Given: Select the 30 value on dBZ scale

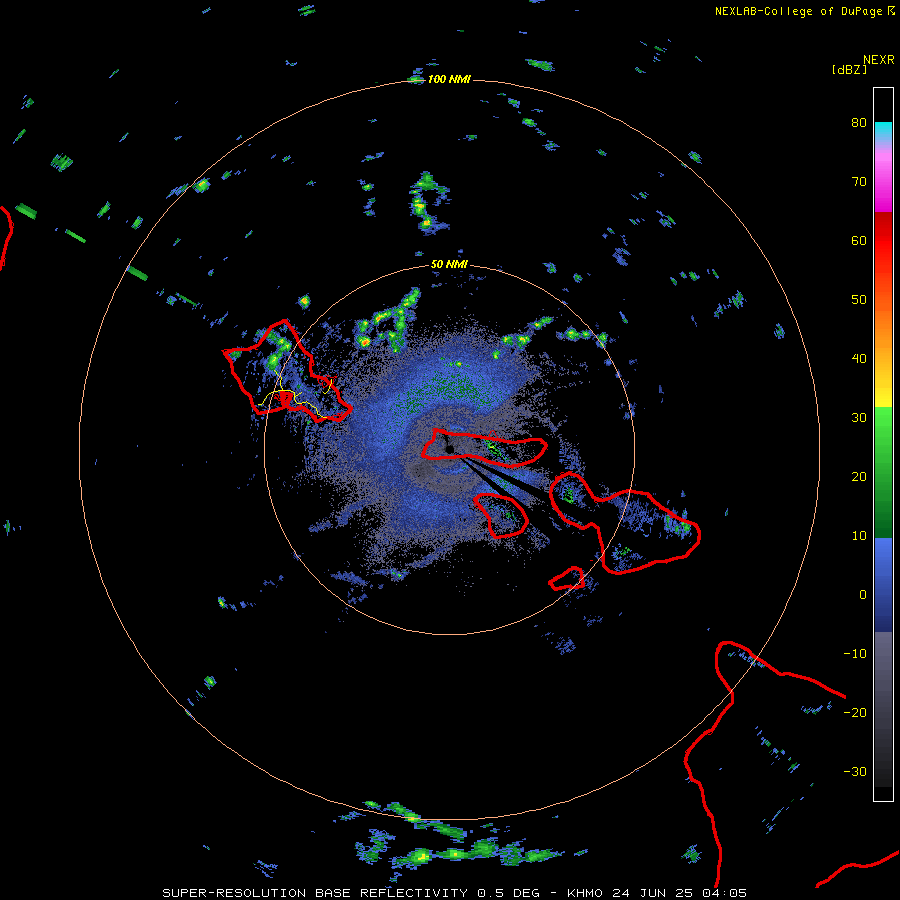Looking at the screenshot, I should tap(859, 417).
